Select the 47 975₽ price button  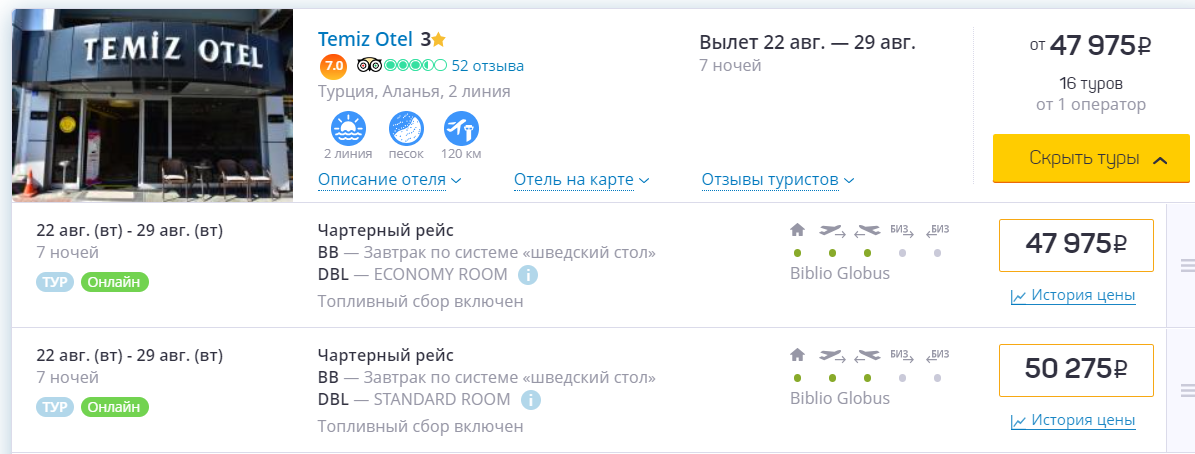click(1076, 245)
